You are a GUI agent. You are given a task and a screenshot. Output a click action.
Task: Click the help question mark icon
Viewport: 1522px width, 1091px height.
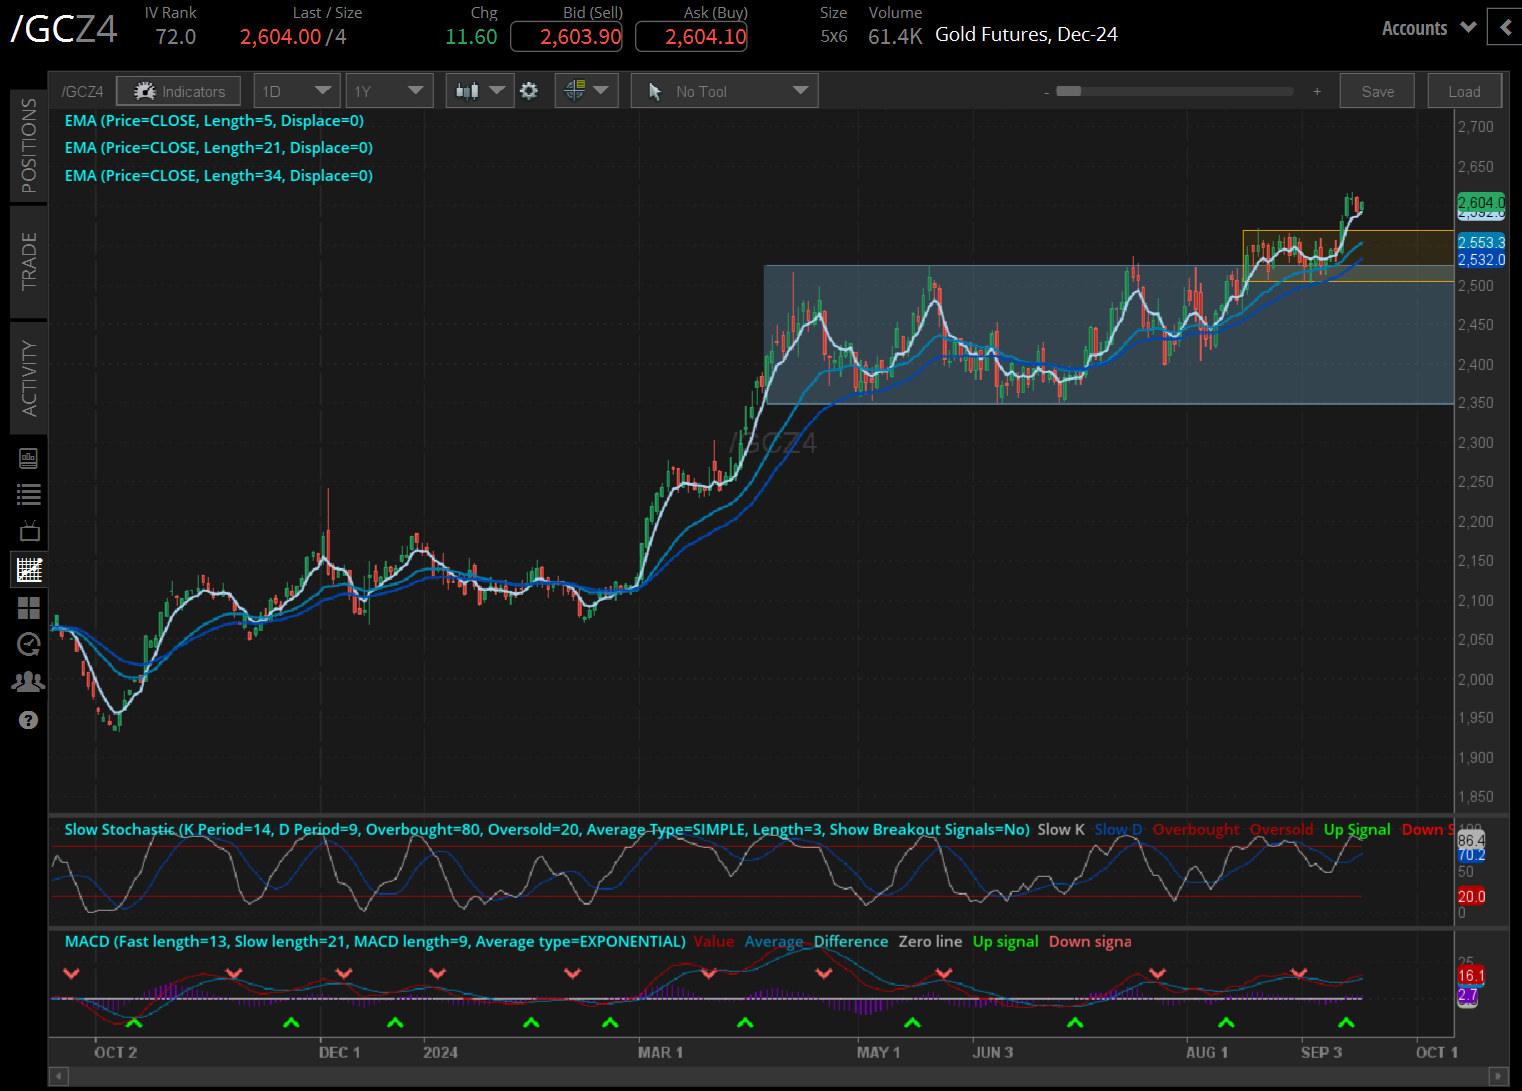[x=28, y=720]
